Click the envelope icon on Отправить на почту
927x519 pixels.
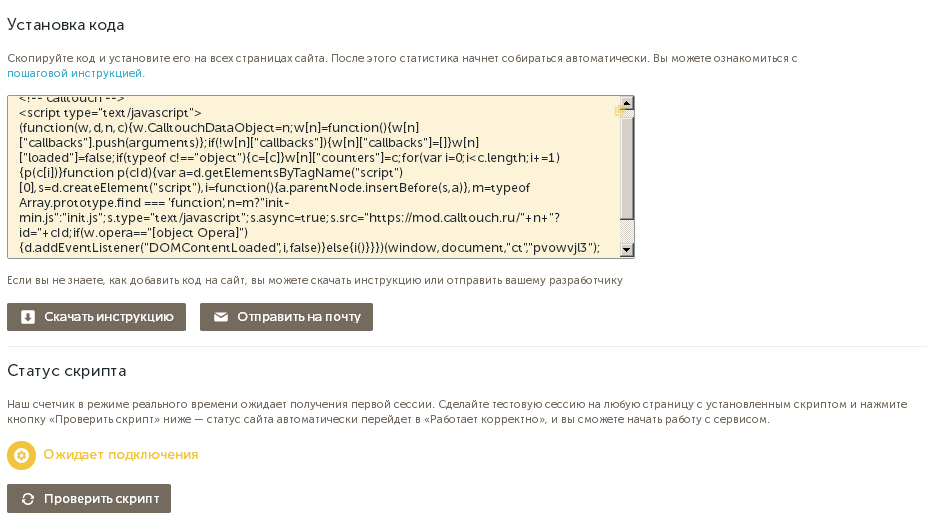(221, 317)
